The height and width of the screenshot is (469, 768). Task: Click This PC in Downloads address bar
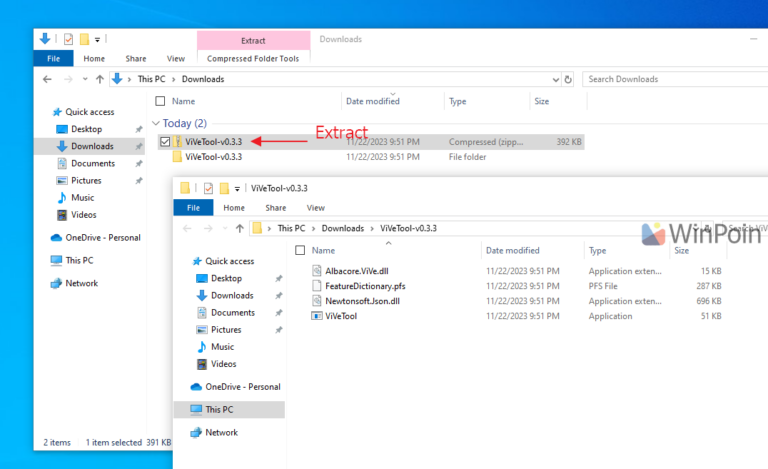(x=151, y=79)
